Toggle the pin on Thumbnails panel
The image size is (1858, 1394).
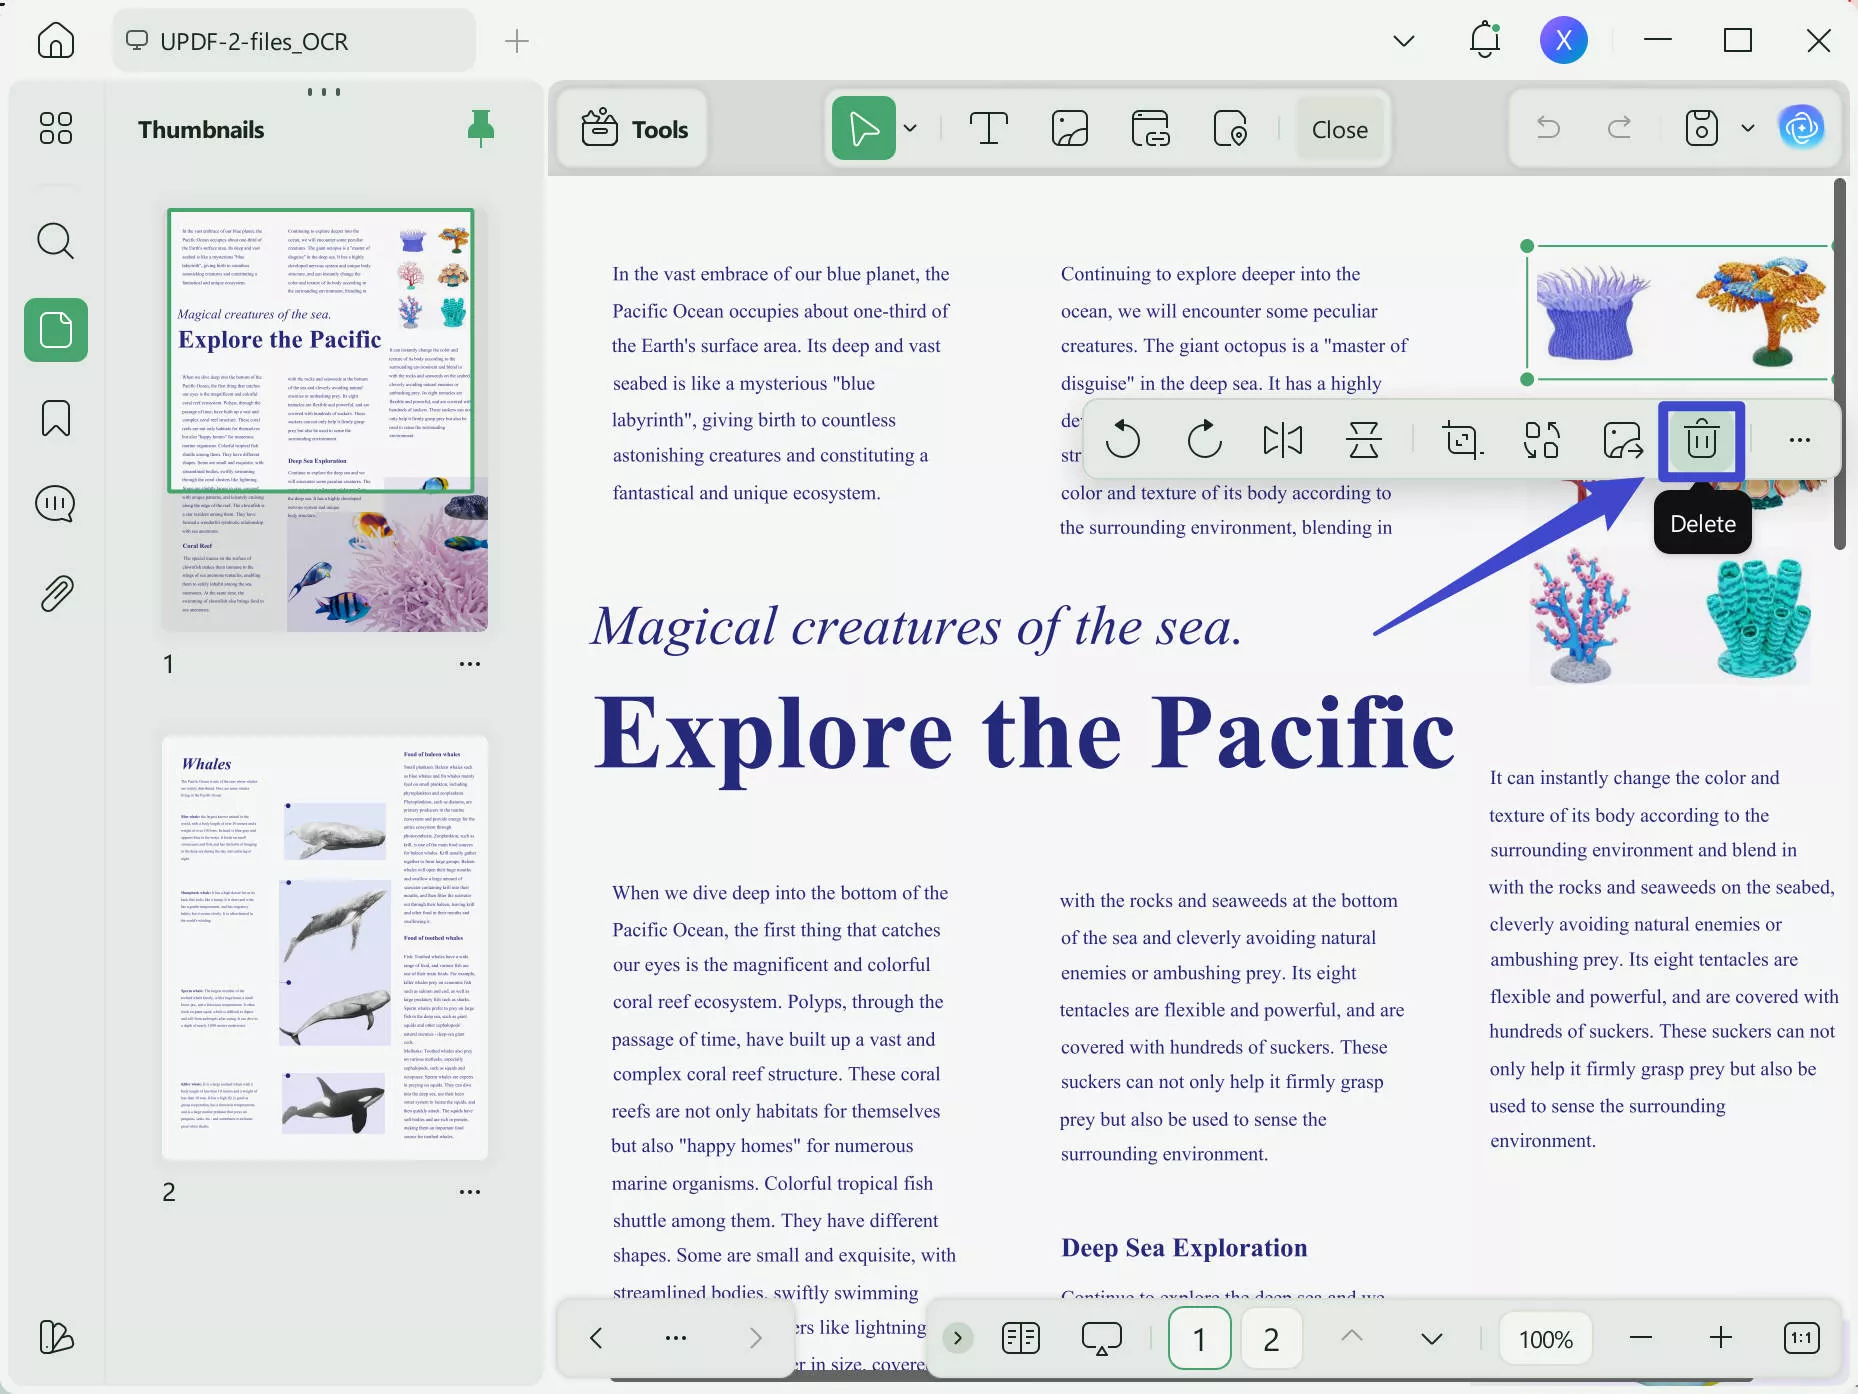(x=481, y=128)
